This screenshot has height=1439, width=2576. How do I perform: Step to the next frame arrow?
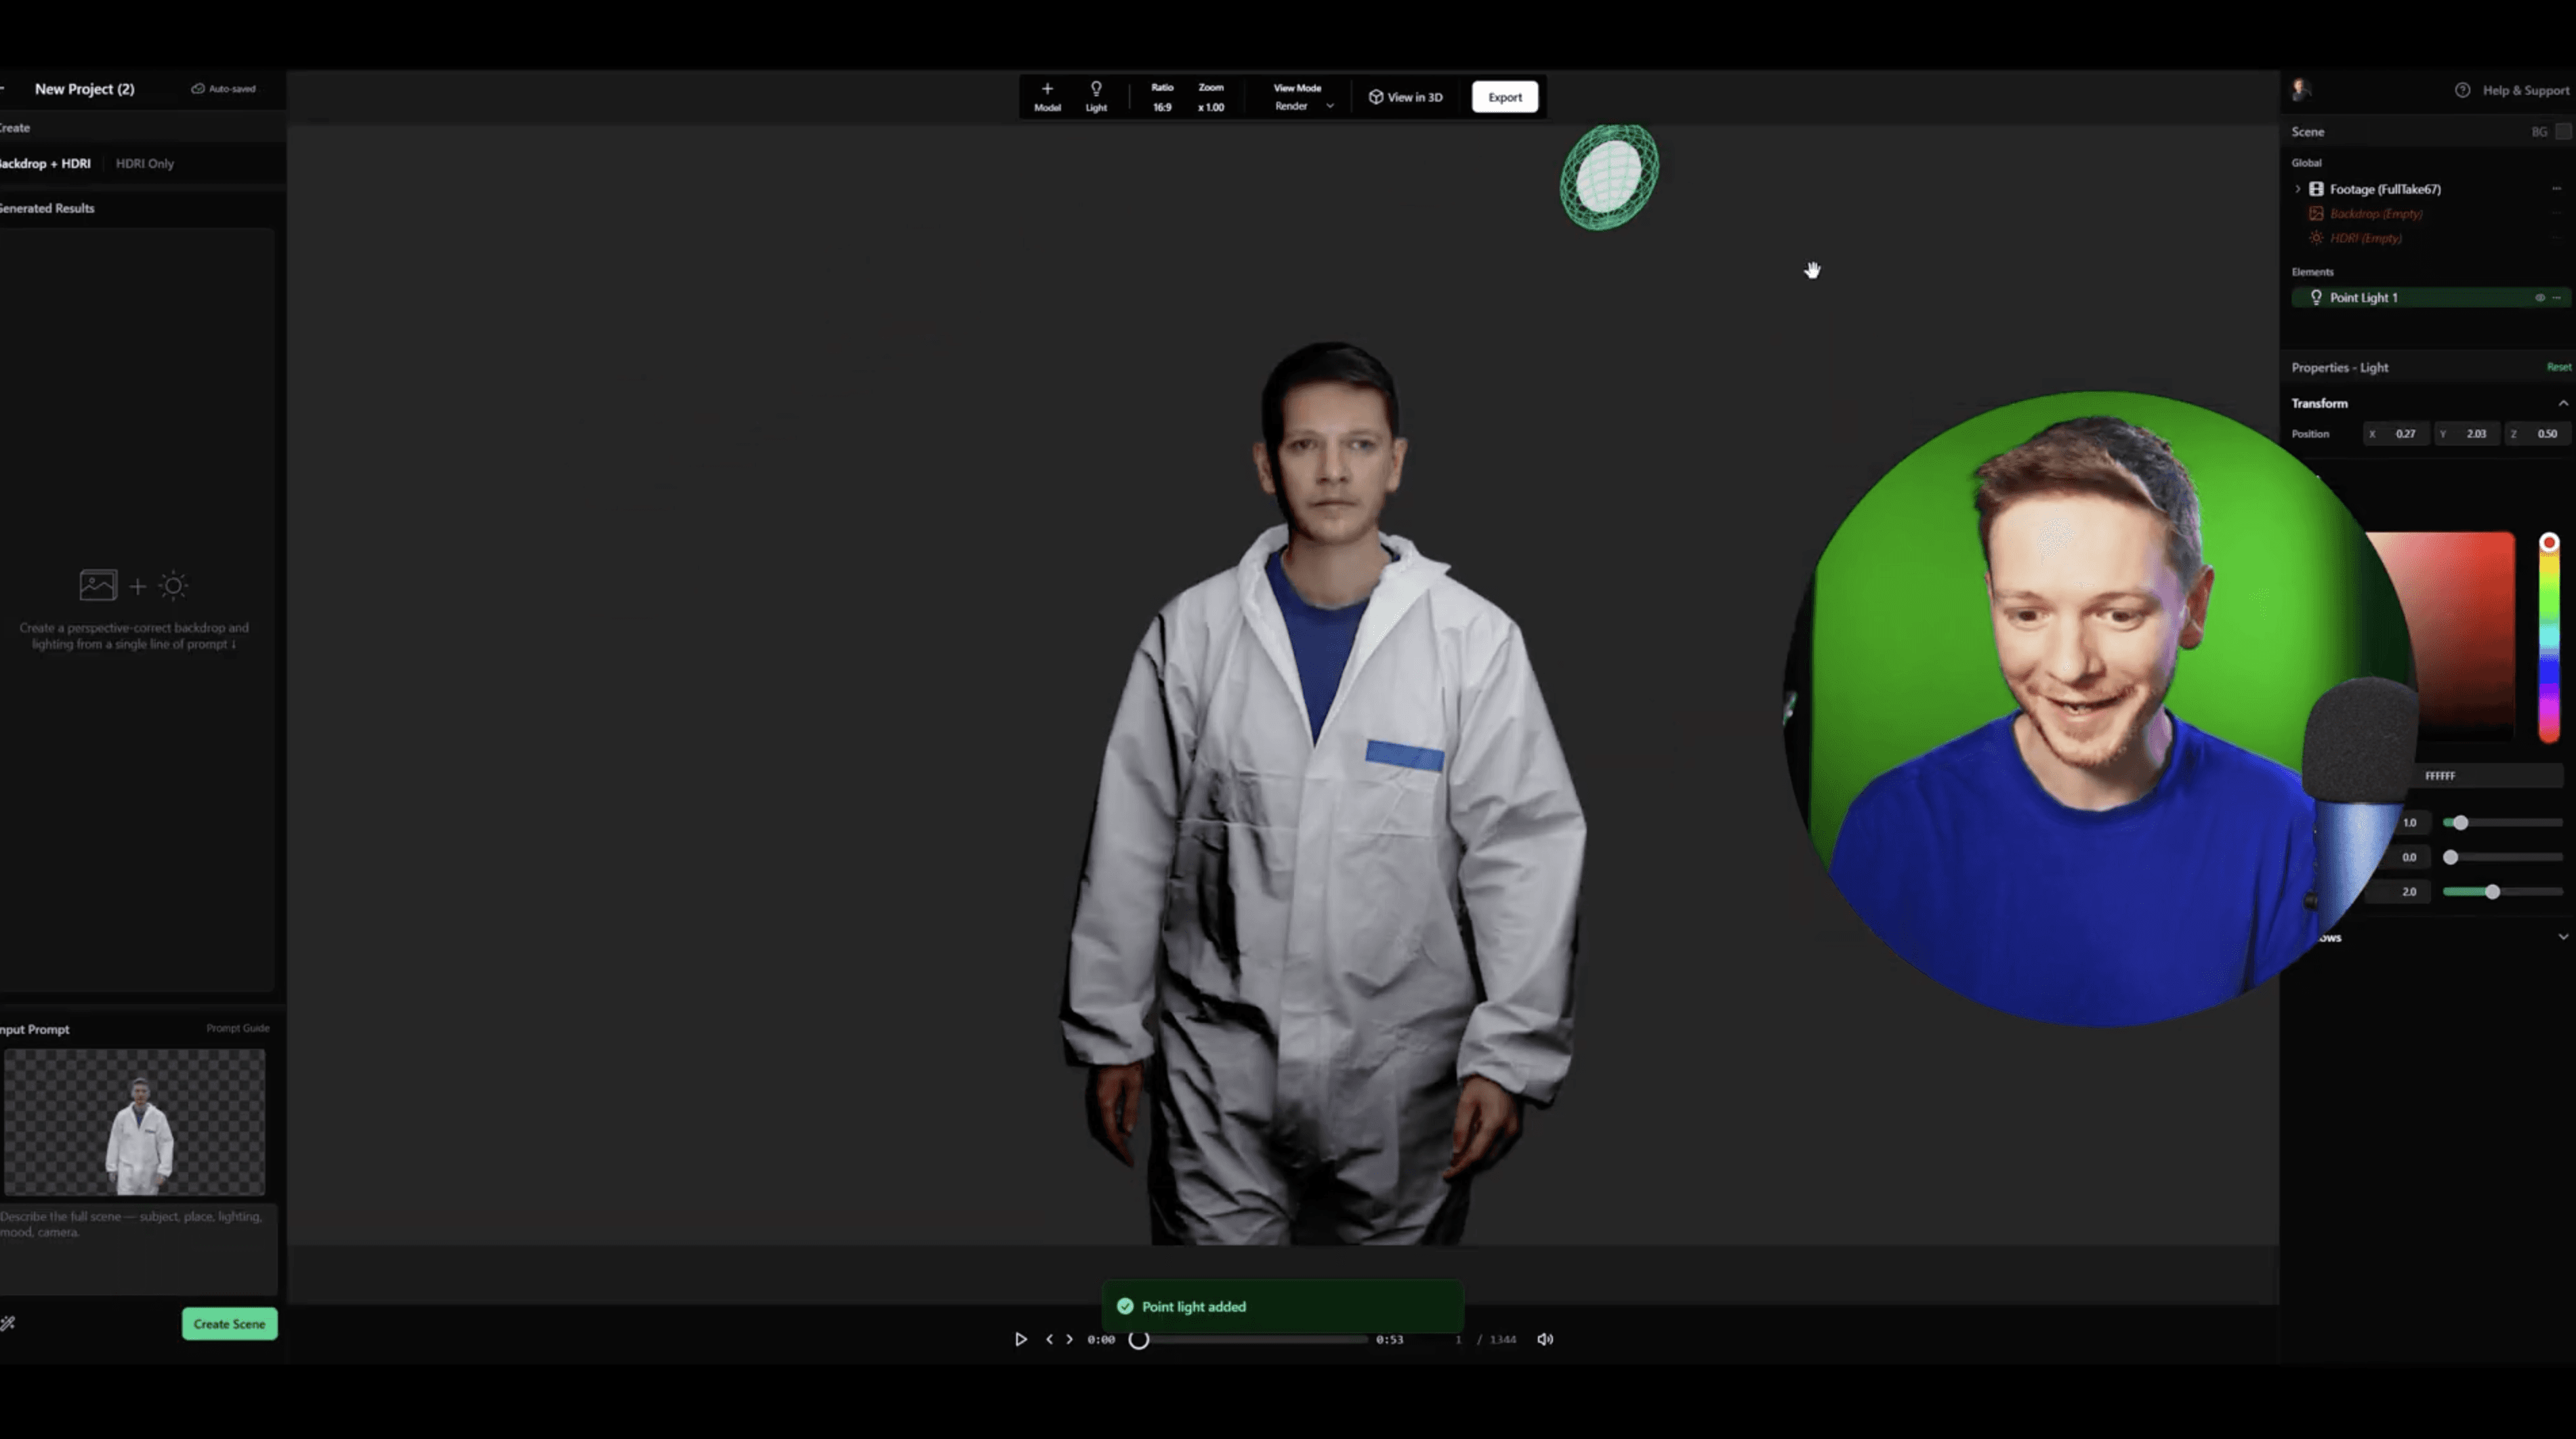[1069, 1339]
